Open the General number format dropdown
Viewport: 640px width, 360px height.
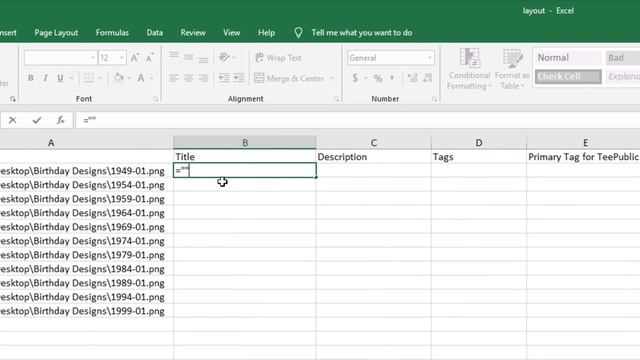(430, 58)
